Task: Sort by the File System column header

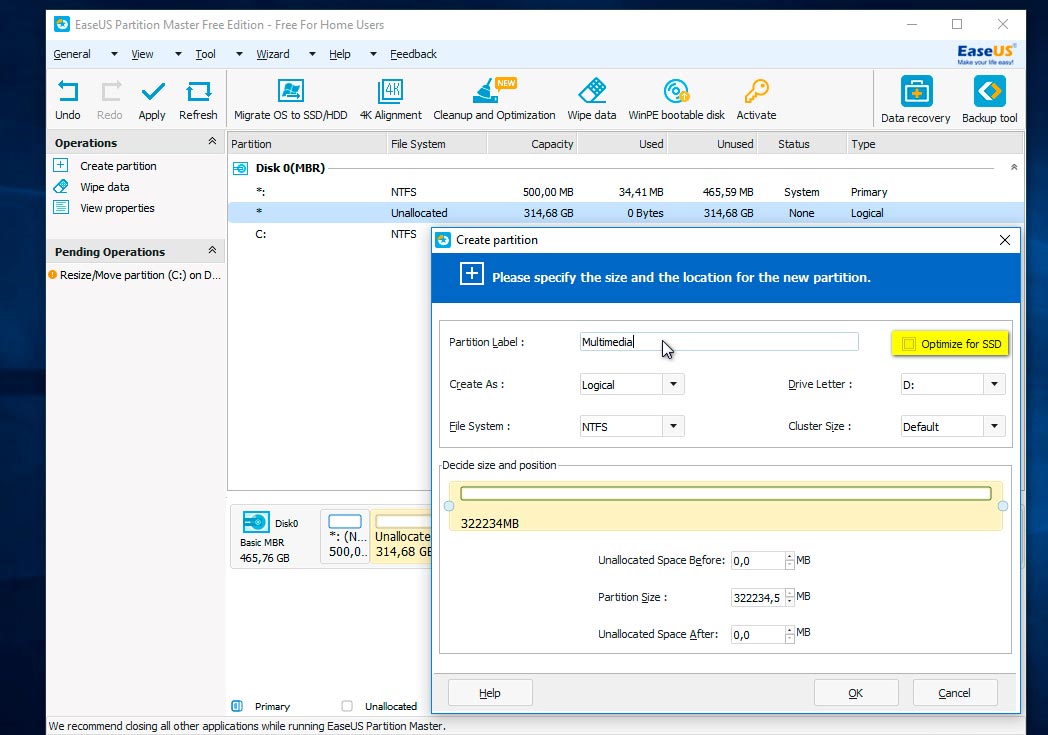Action: 436,144
